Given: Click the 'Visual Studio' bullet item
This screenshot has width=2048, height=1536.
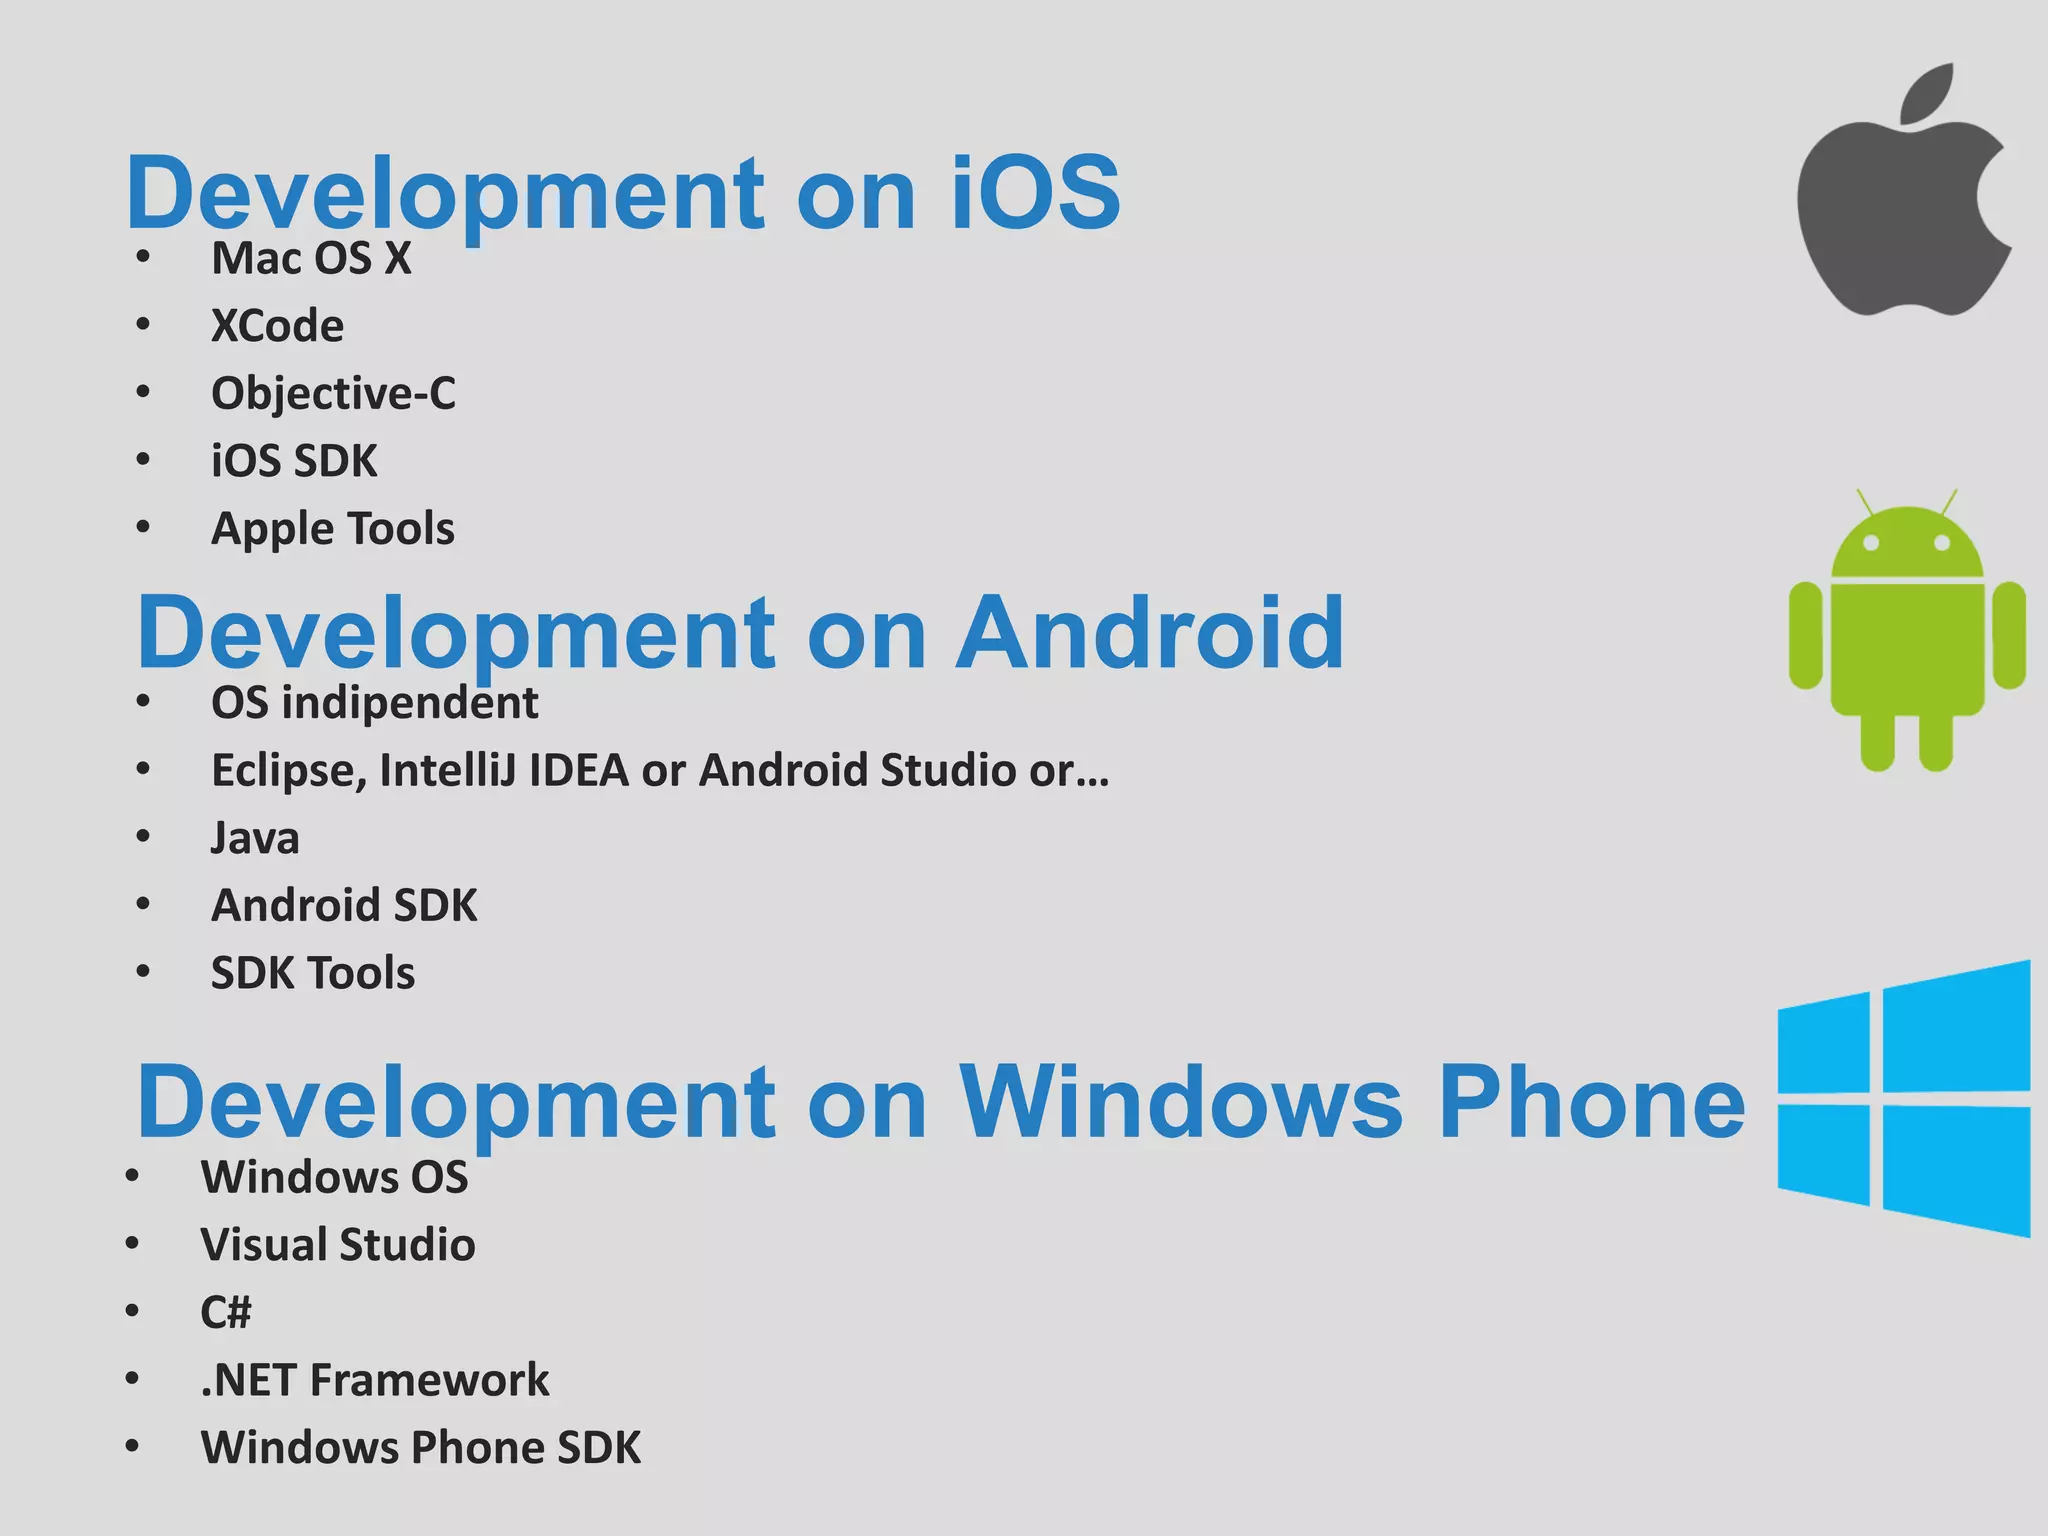Looking at the screenshot, I should click(338, 1245).
